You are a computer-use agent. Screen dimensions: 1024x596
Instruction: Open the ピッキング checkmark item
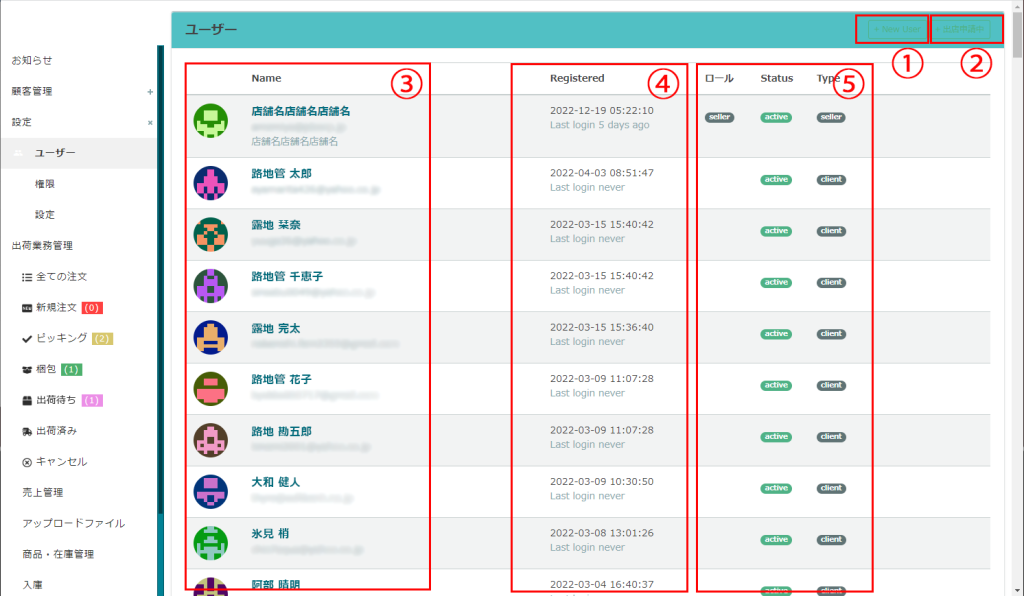pyautogui.click(x=61, y=338)
